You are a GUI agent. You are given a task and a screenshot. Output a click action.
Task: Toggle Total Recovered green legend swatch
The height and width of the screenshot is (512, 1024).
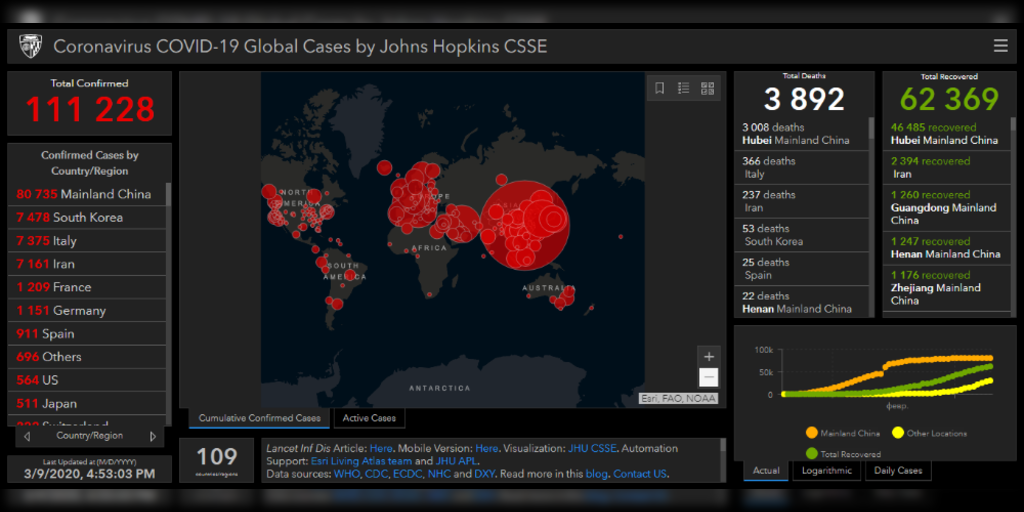pyautogui.click(x=812, y=453)
